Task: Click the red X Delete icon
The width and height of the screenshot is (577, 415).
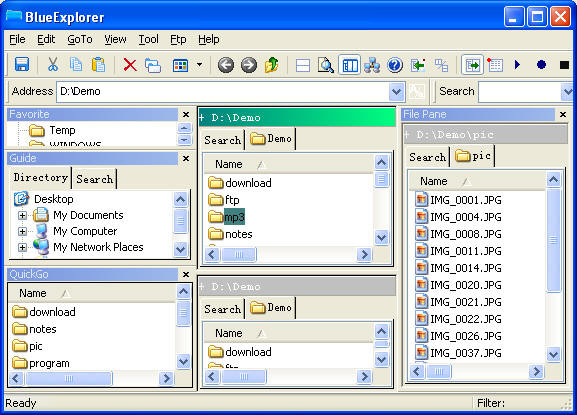Action: coord(130,65)
